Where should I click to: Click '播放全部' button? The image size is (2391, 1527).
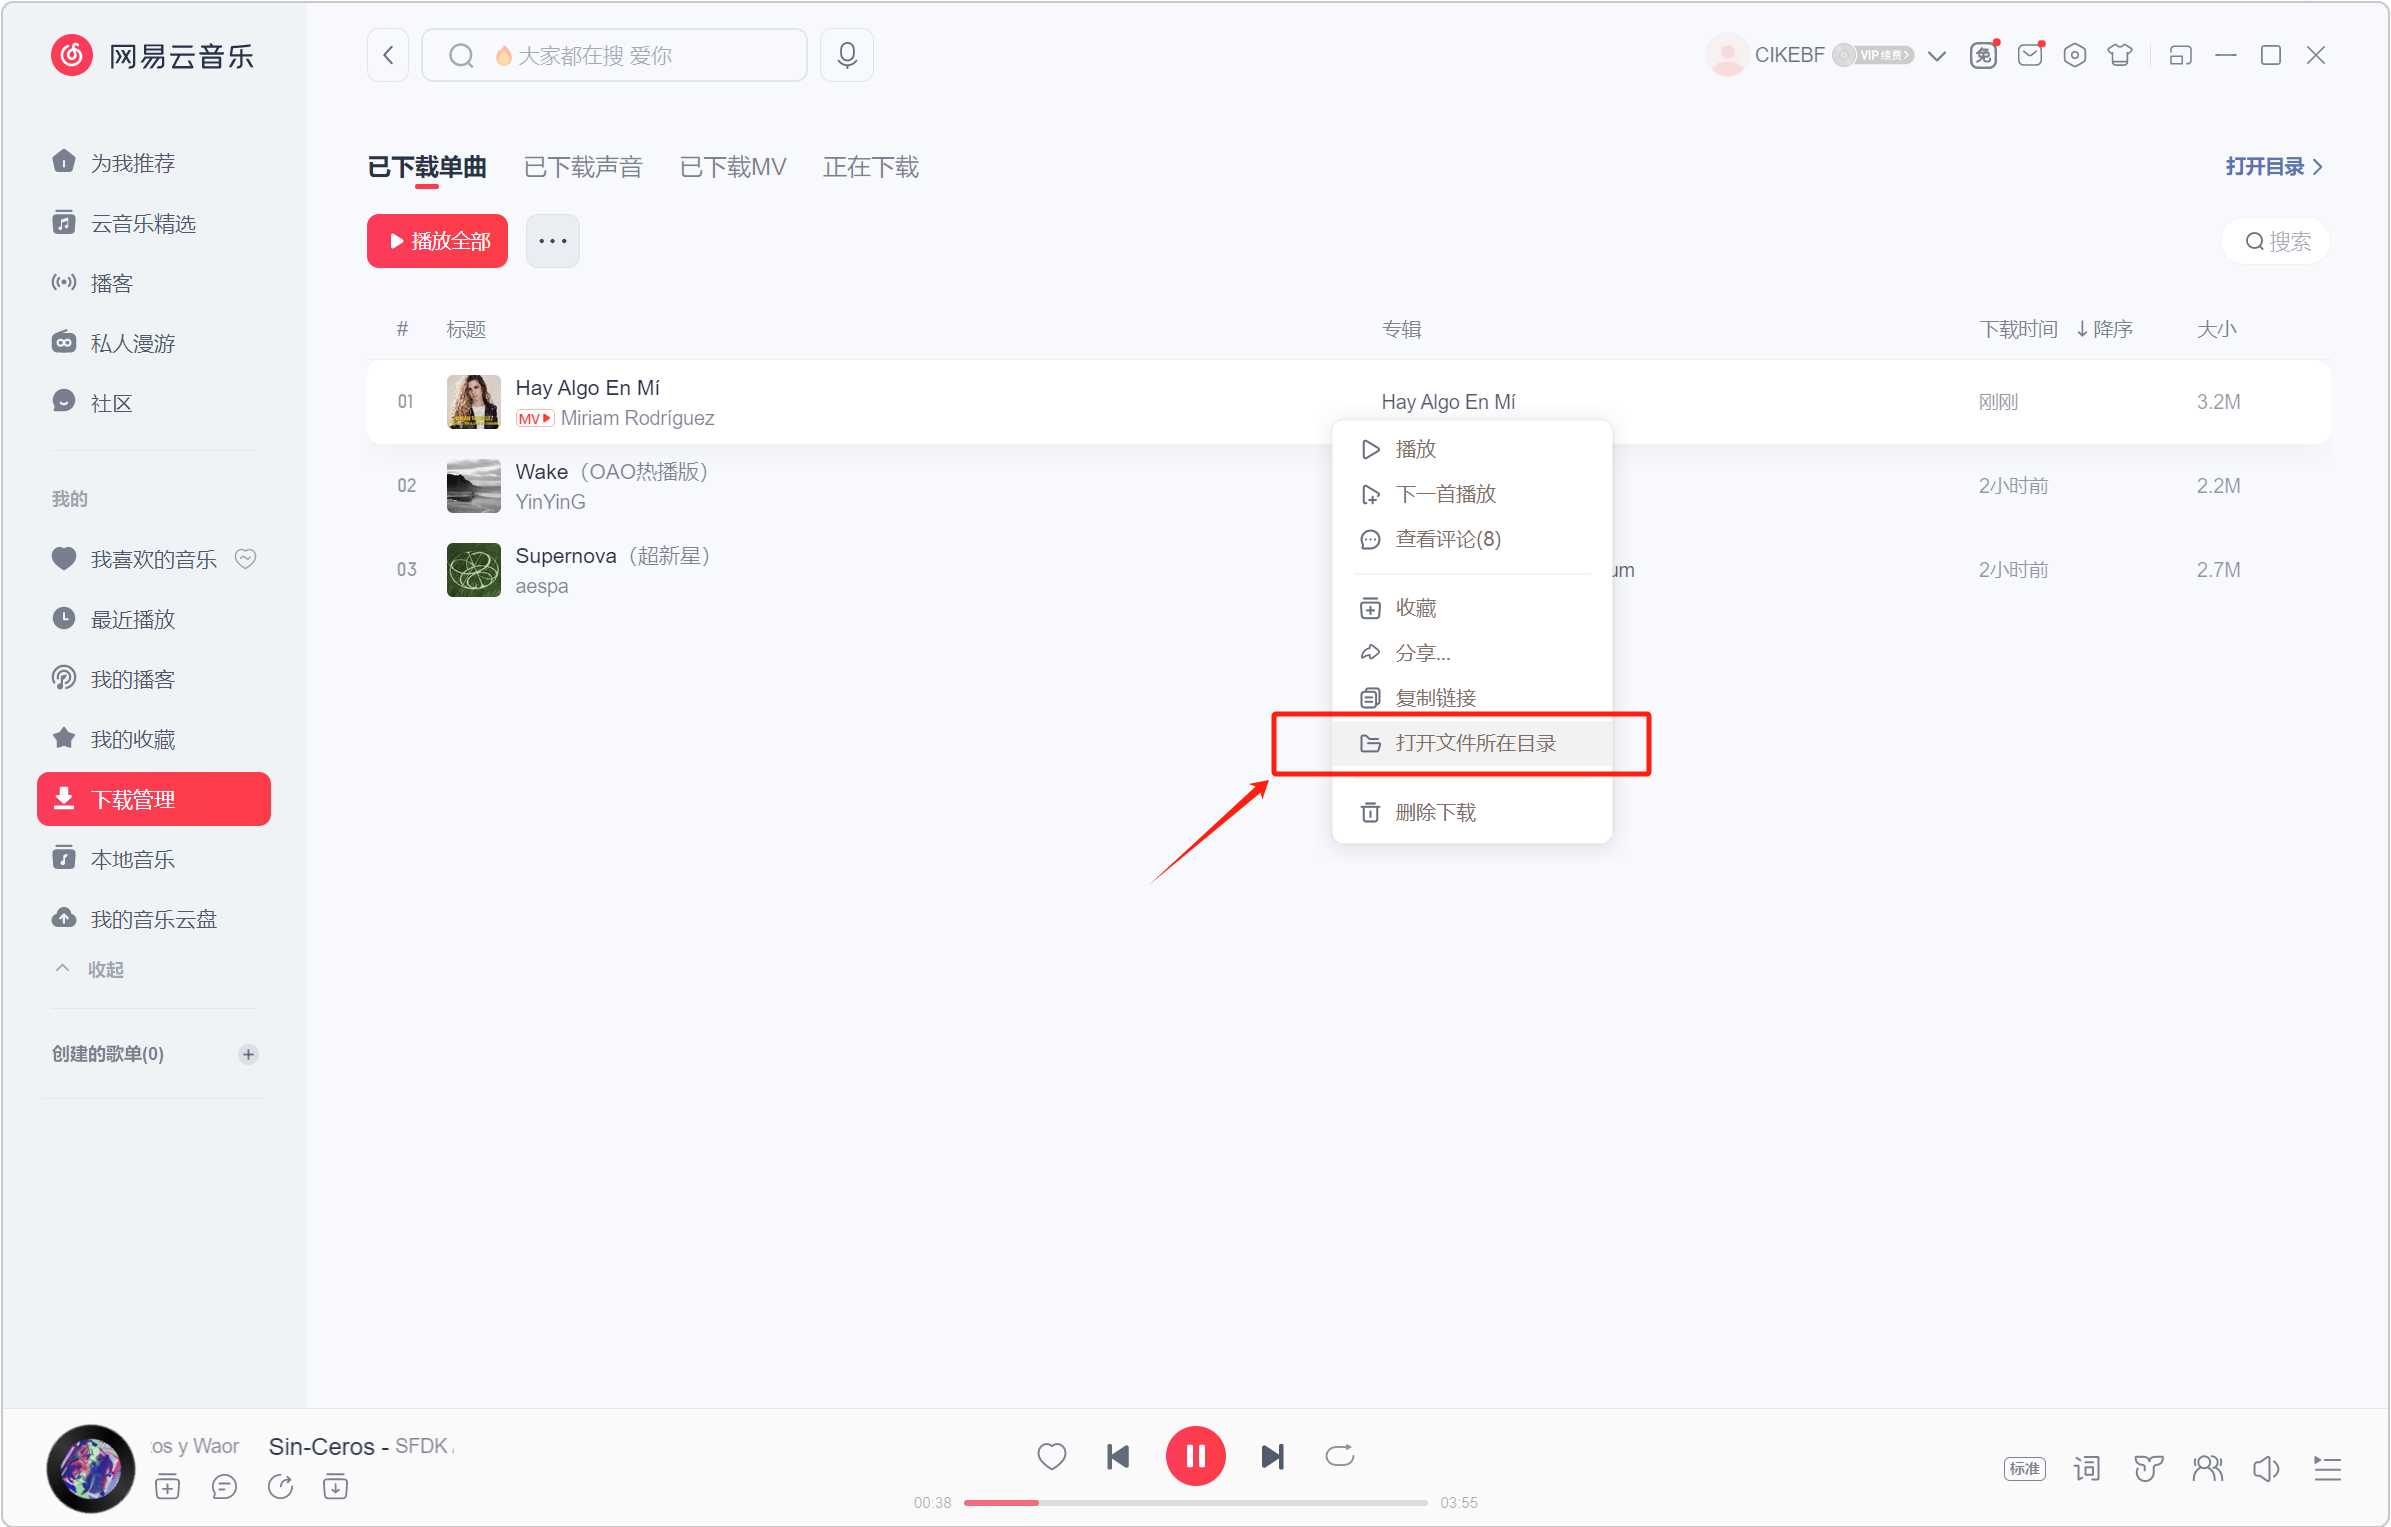point(437,241)
